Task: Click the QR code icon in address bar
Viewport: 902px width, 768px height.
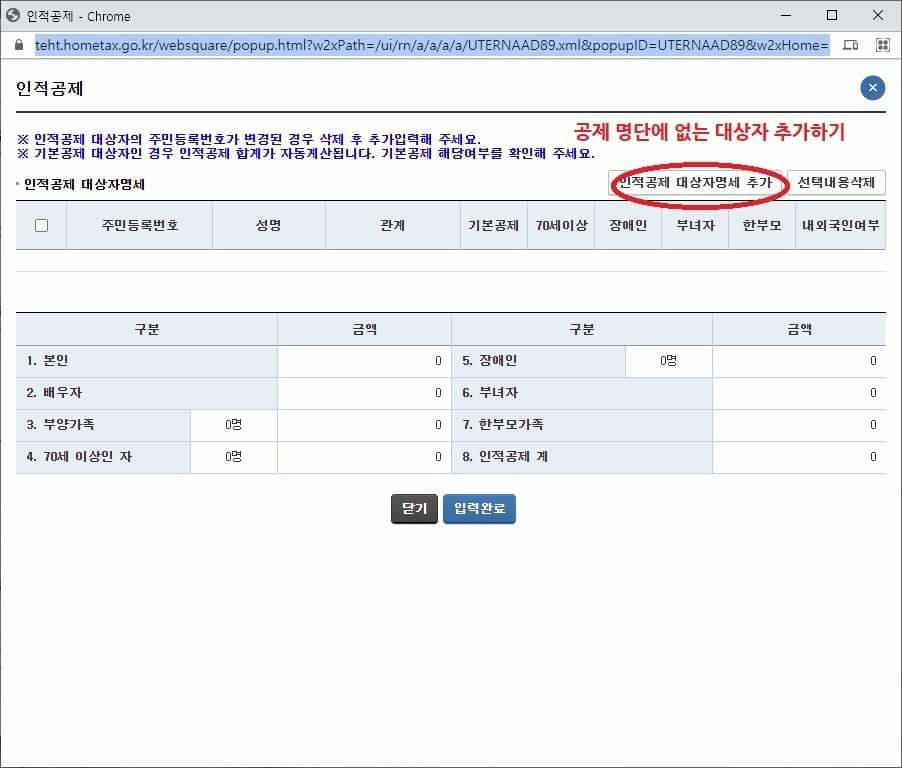Action: coord(882,46)
